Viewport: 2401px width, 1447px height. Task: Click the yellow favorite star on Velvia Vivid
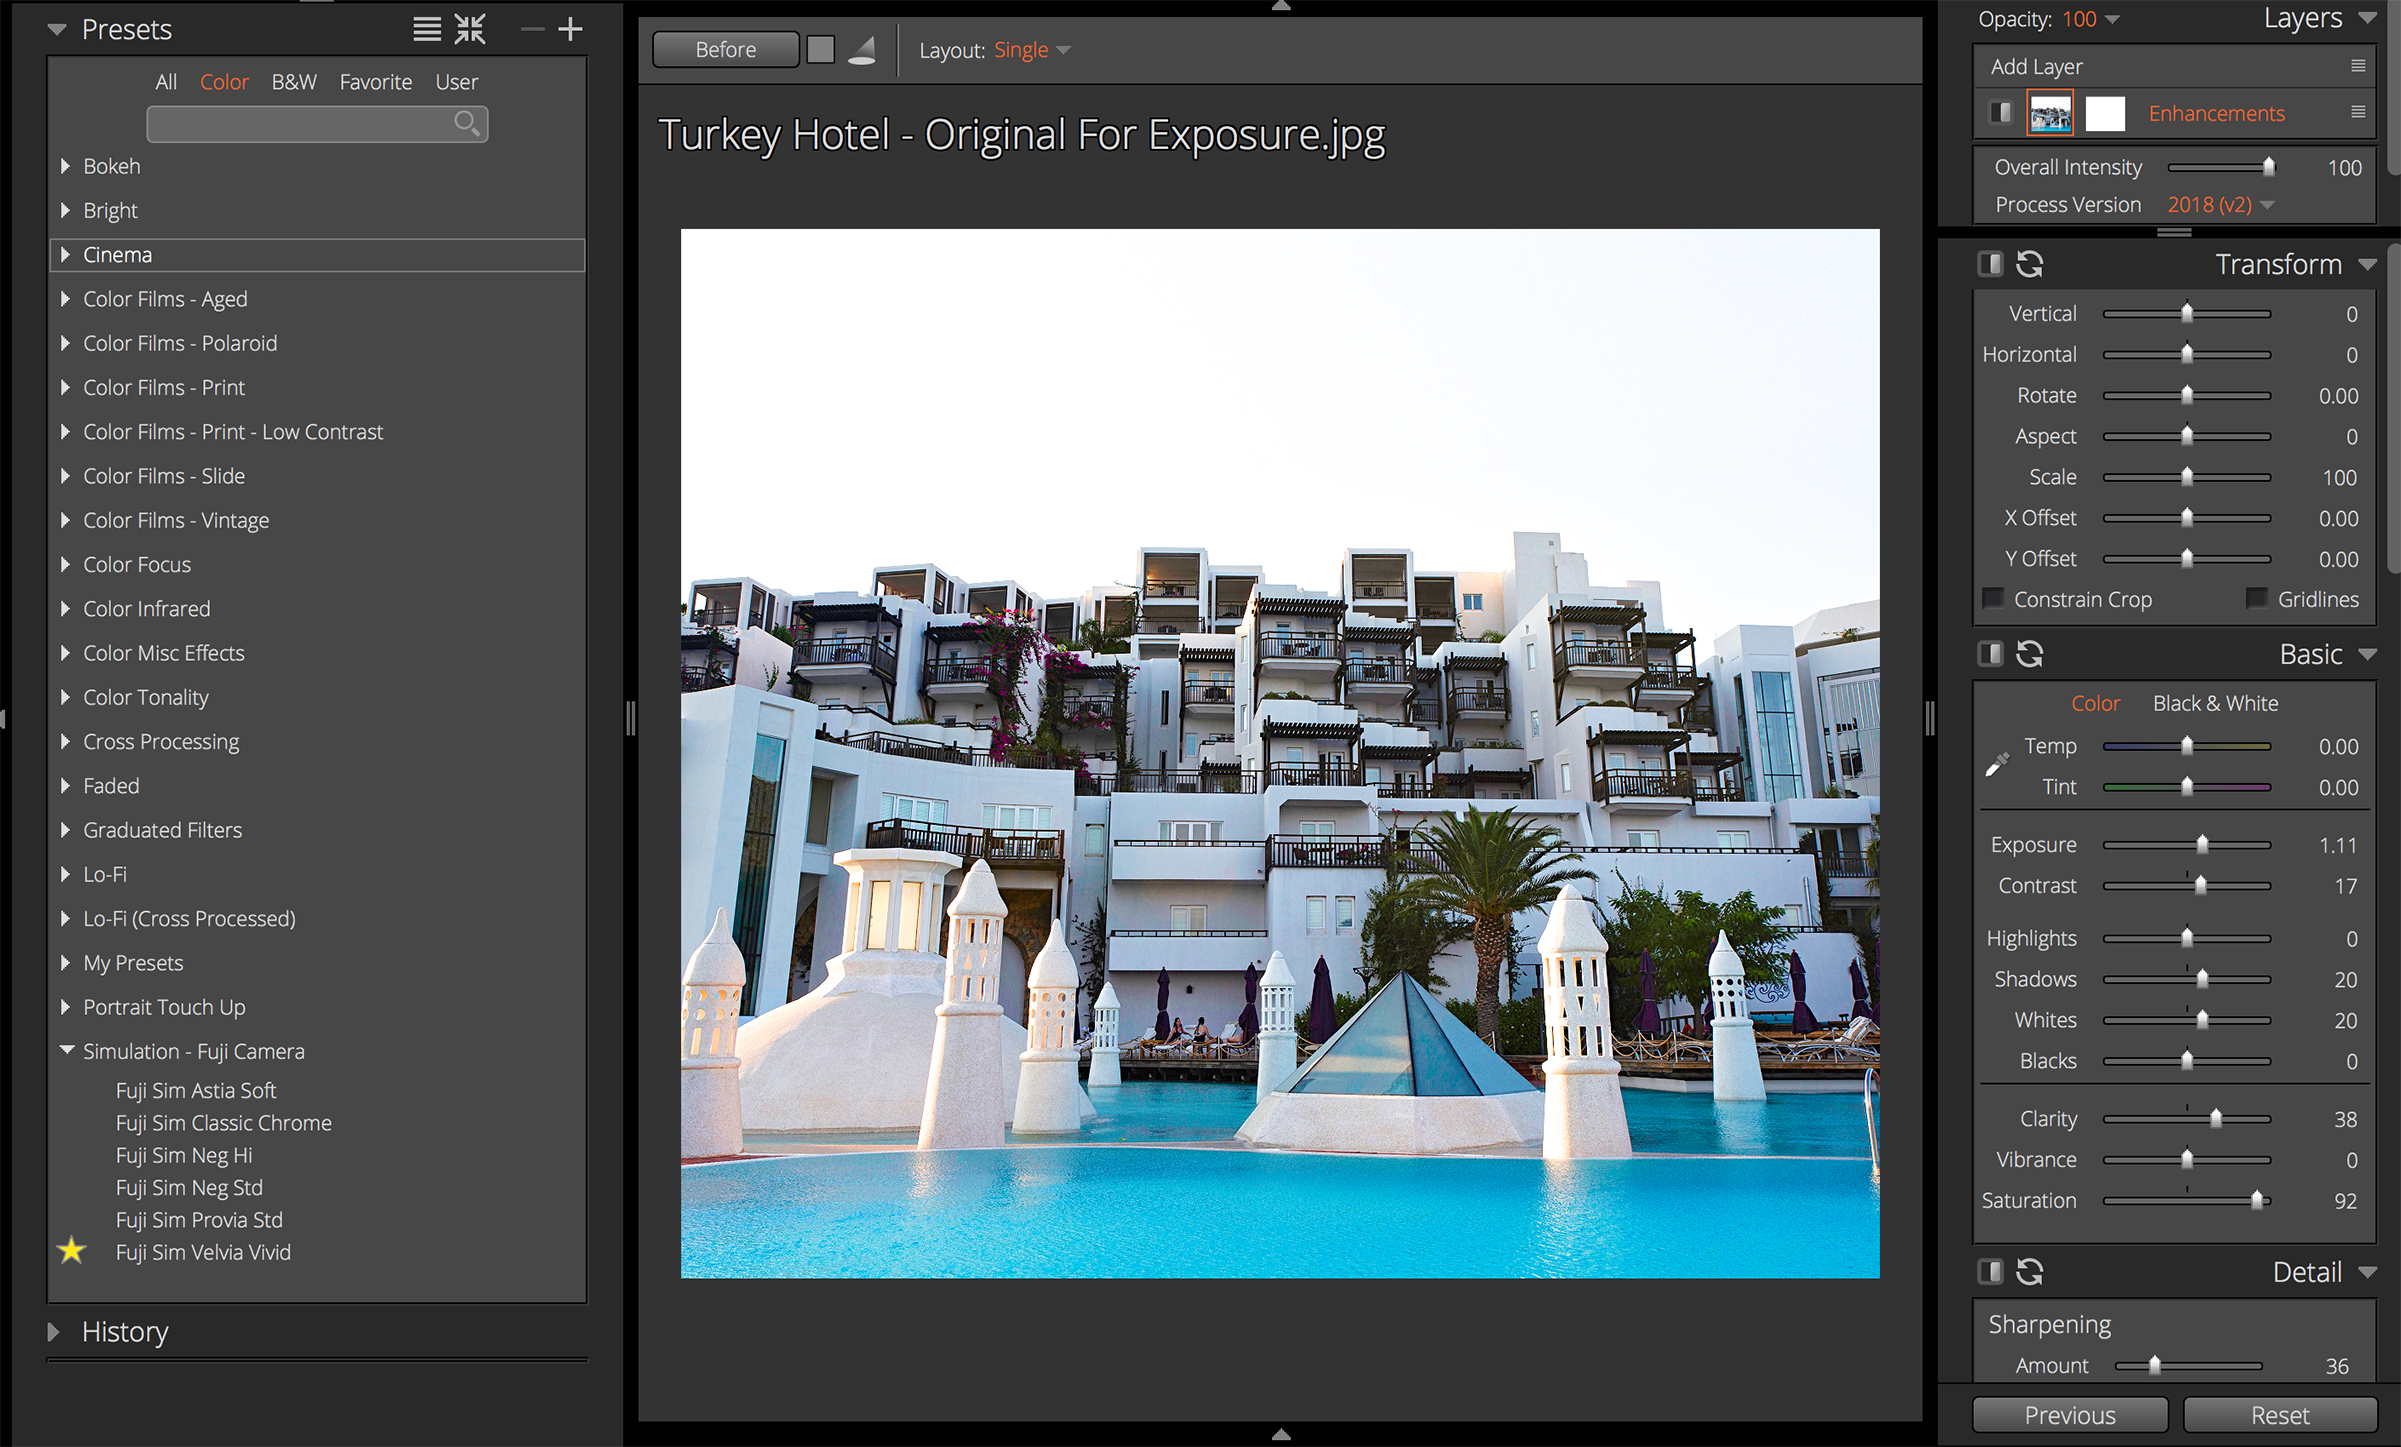pyautogui.click(x=71, y=1251)
